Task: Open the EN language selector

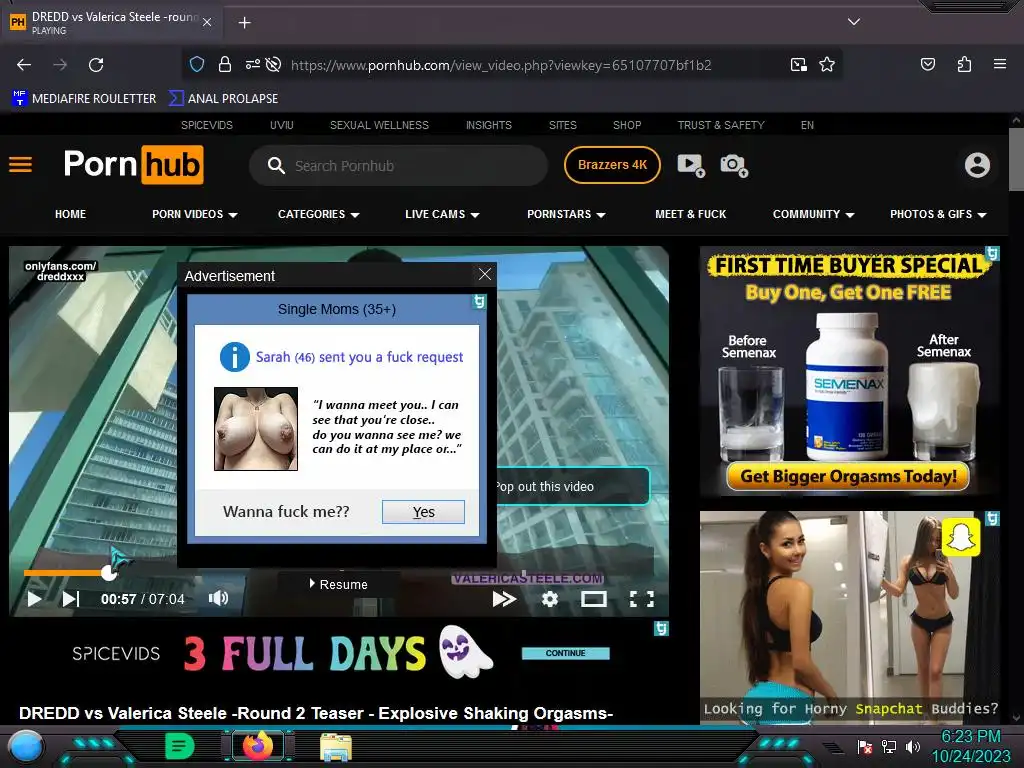Action: click(807, 125)
